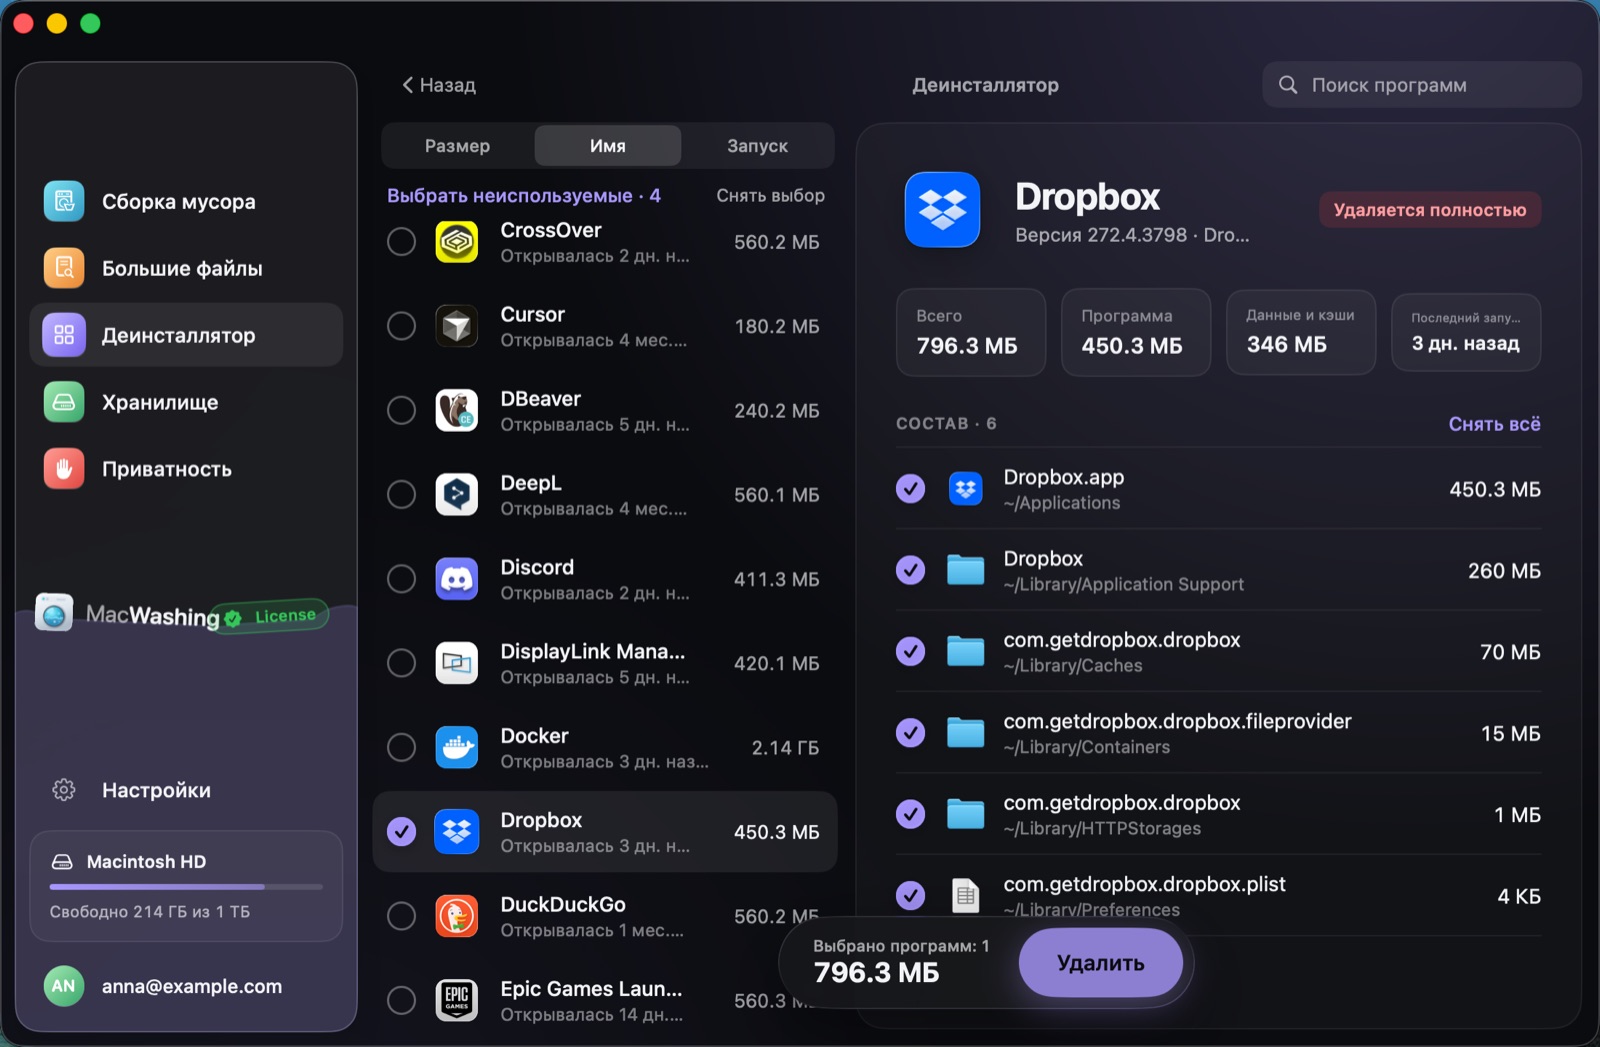Uncheck Dropbox.app component checkbox
1600x1047 pixels.
910,489
